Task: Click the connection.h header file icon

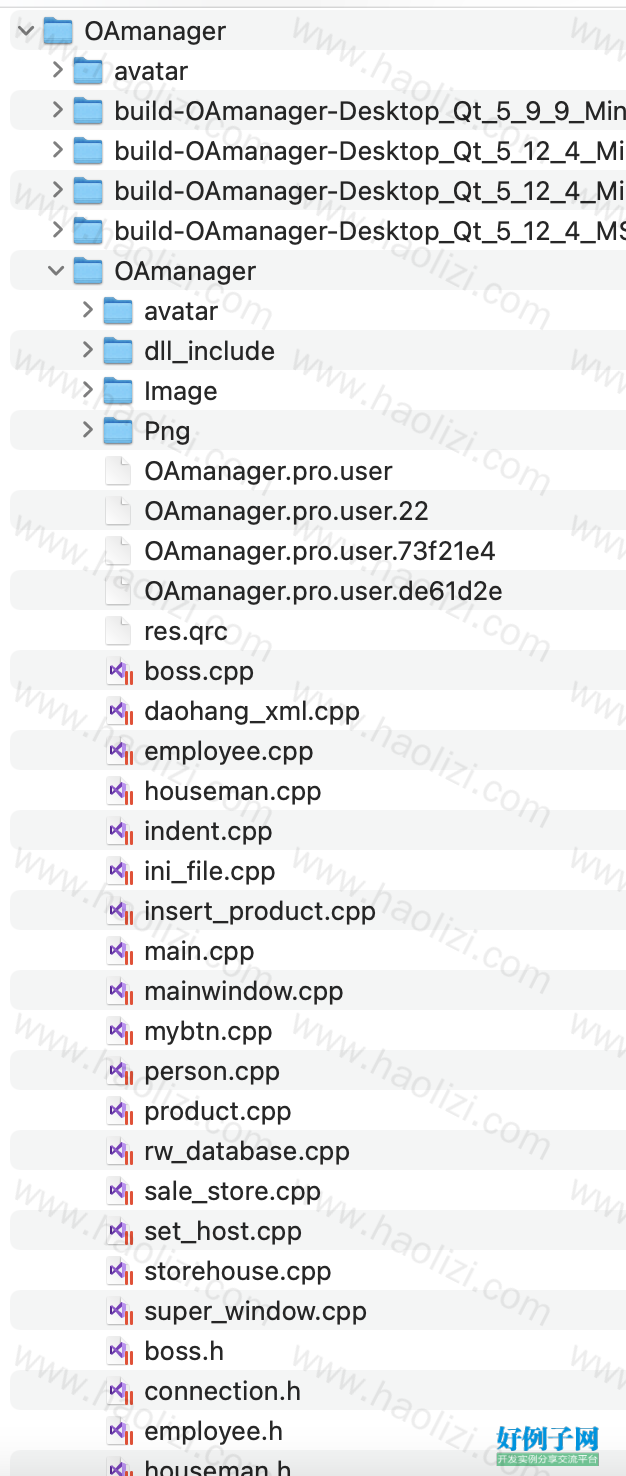Action: 120,1391
